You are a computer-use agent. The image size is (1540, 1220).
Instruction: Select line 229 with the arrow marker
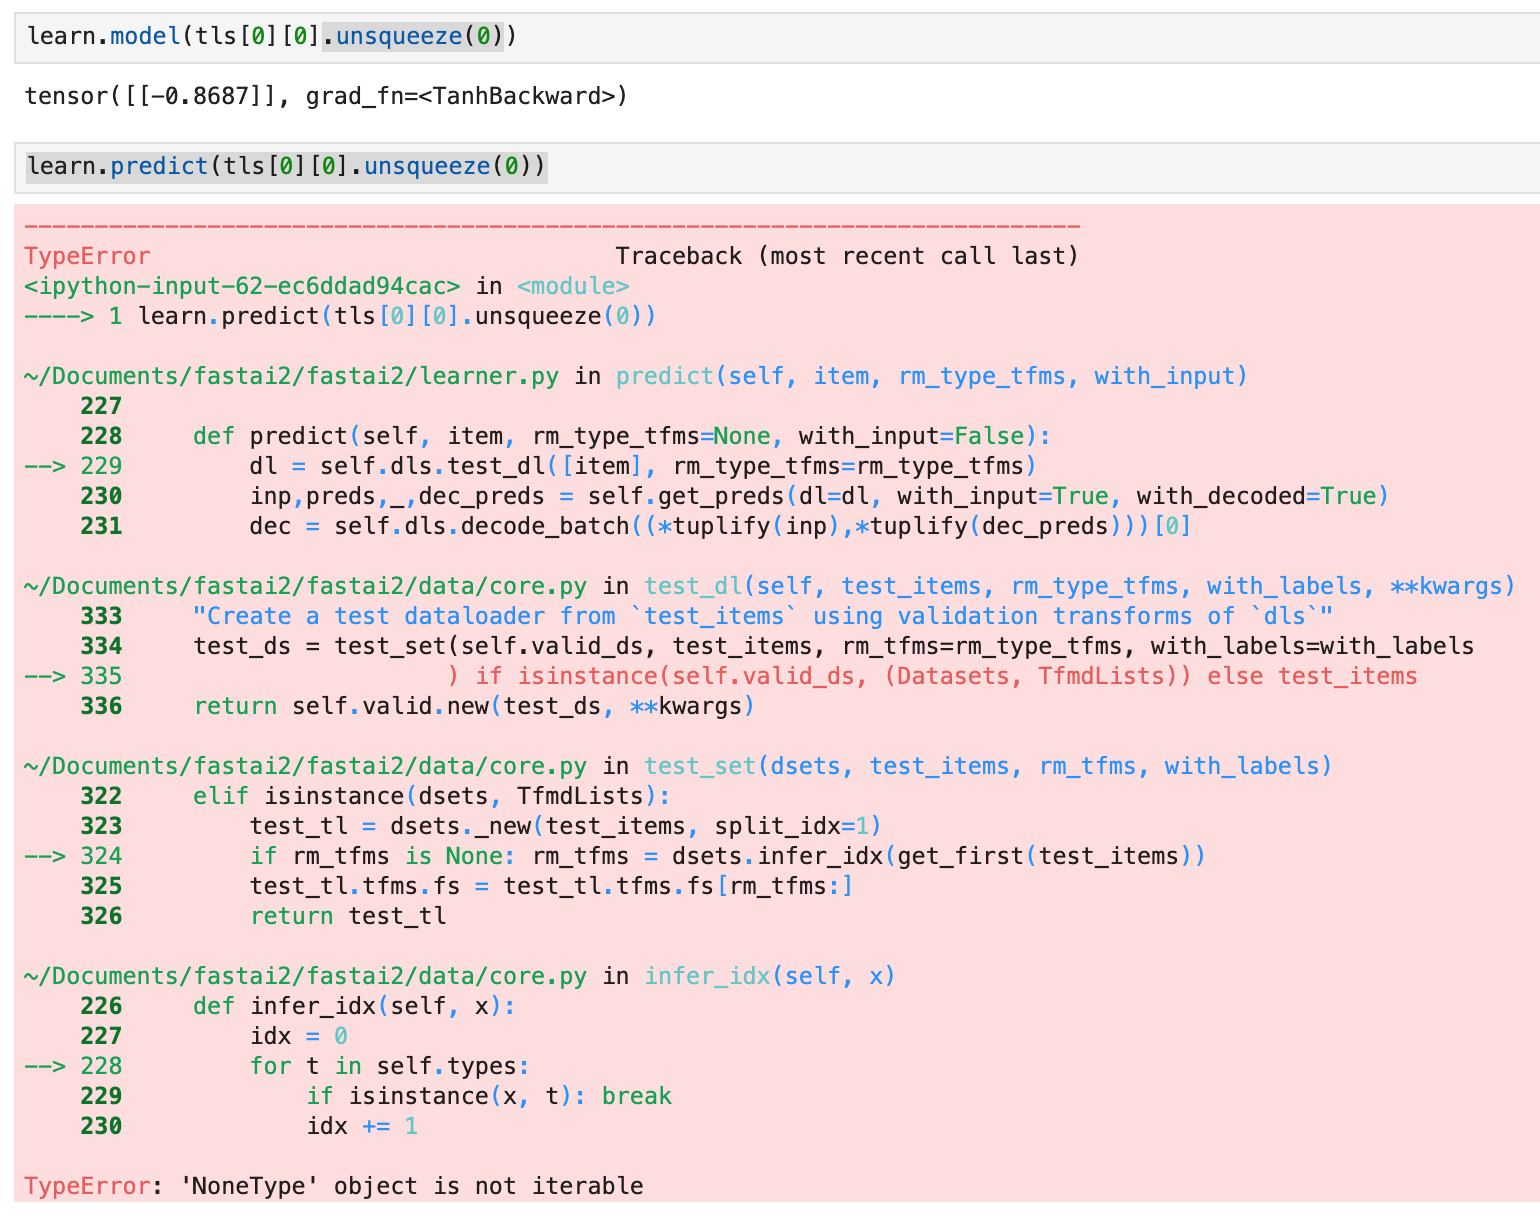click(640, 465)
